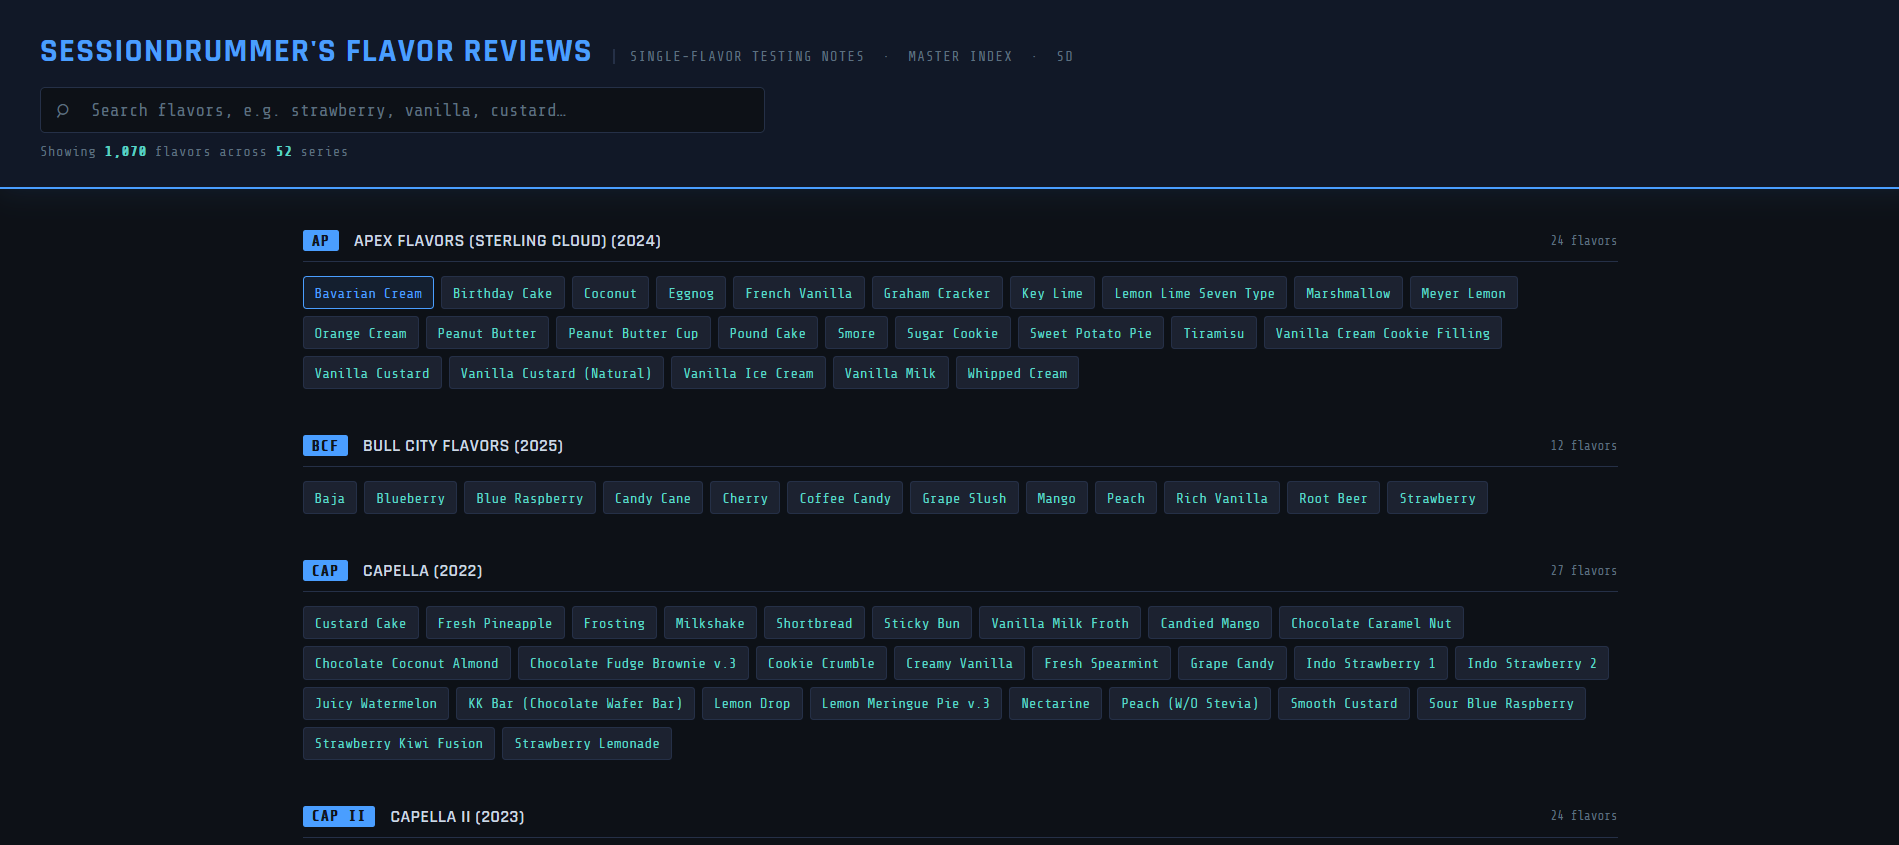1899x845 pixels.
Task: Open the Bavarian Cream flavor review
Action: (x=368, y=294)
